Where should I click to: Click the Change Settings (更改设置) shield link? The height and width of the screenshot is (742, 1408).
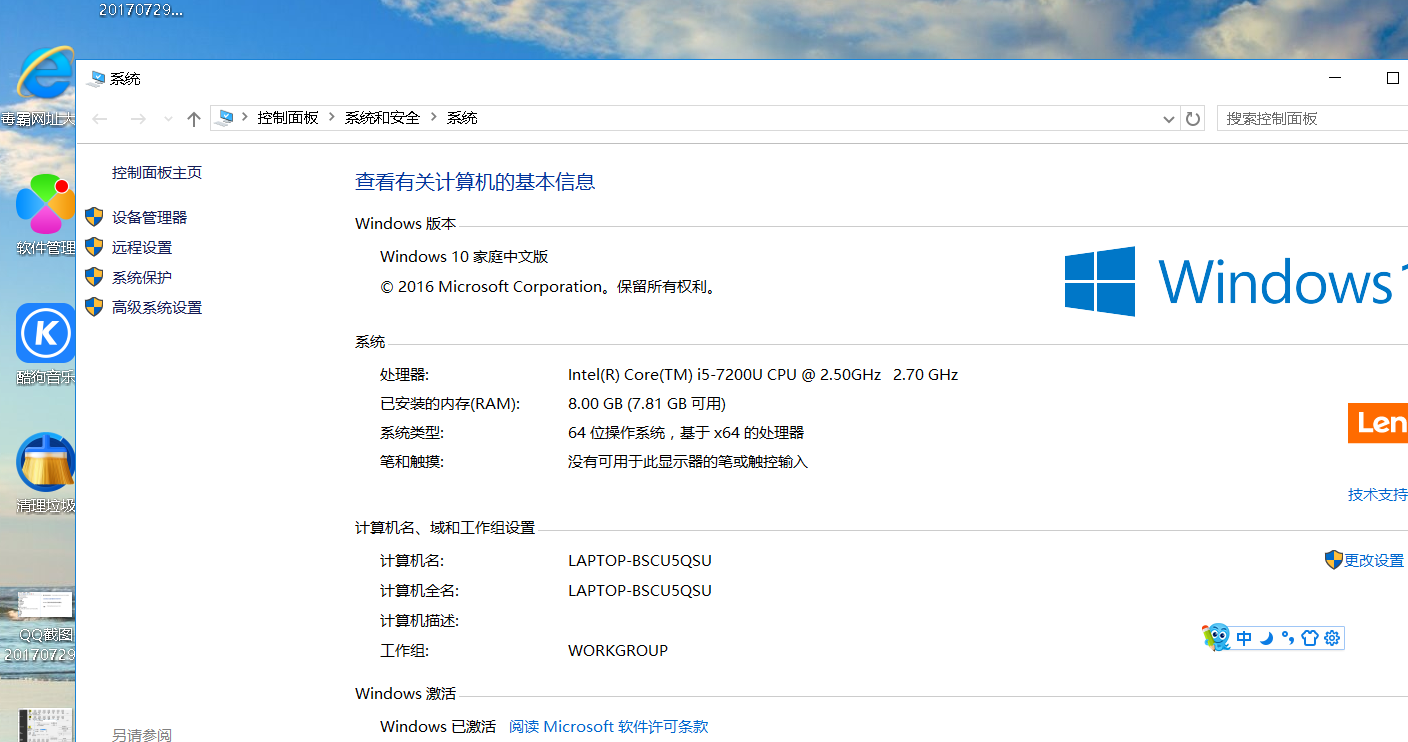(1373, 560)
